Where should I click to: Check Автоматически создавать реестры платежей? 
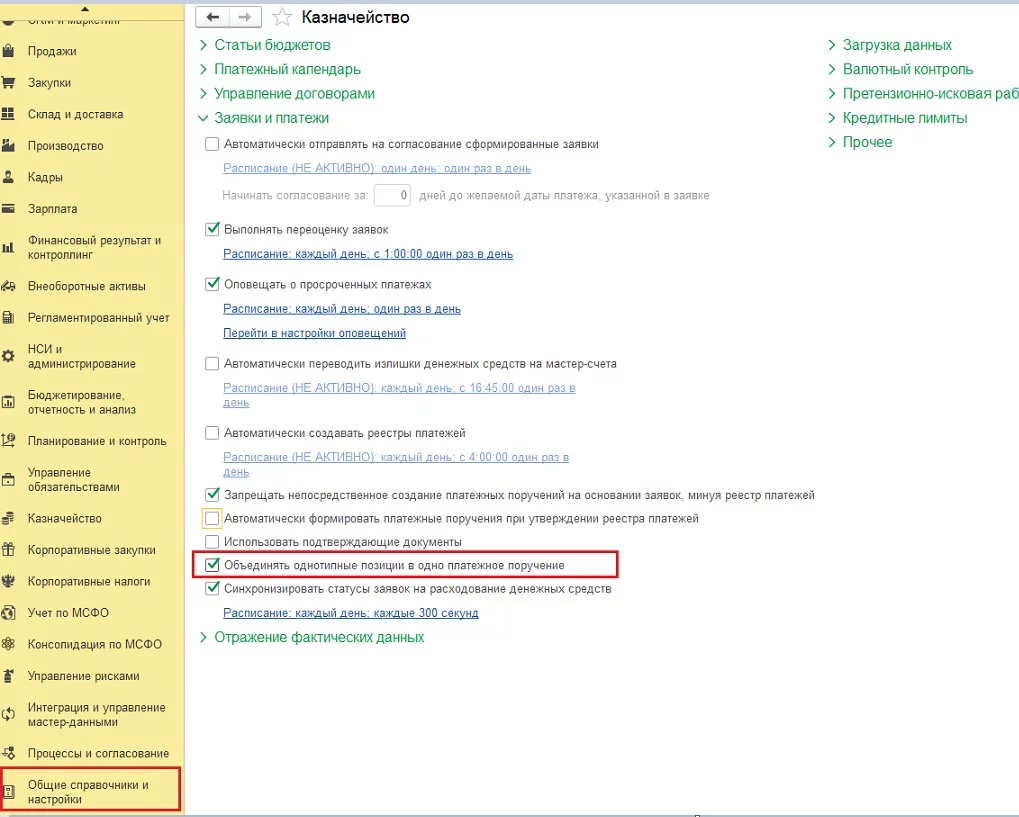212,433
